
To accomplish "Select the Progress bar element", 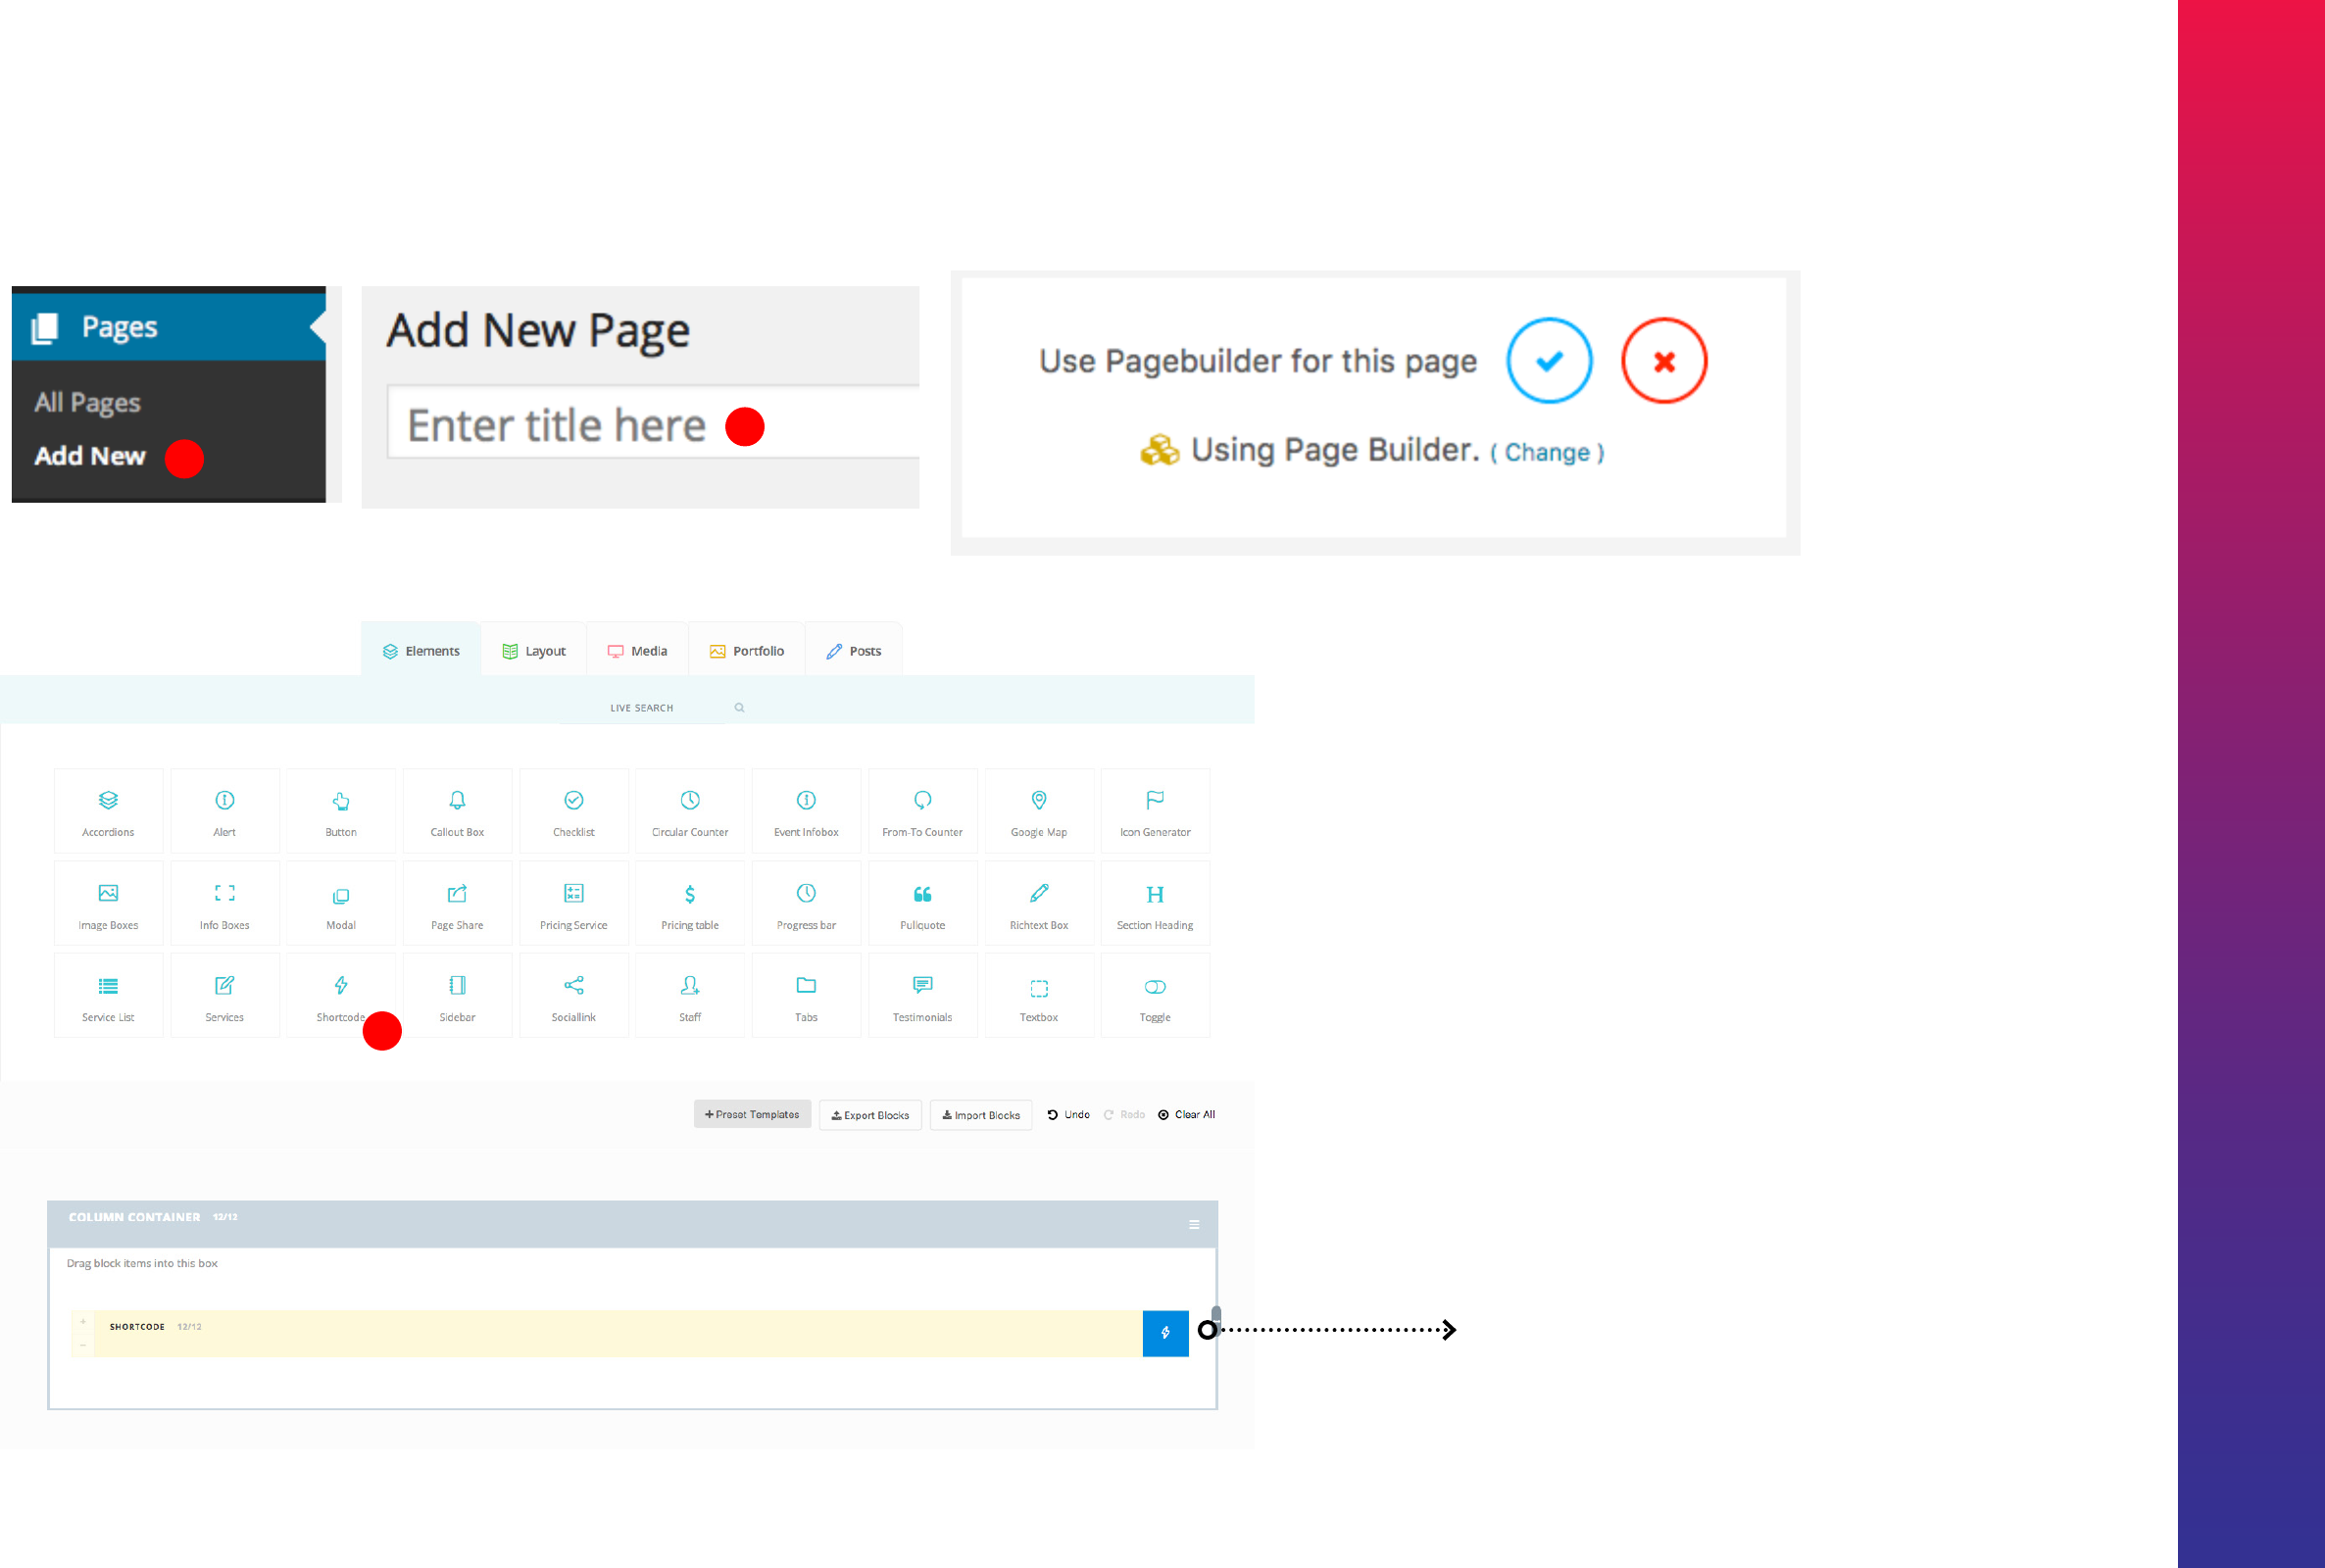I will [806, 904].
